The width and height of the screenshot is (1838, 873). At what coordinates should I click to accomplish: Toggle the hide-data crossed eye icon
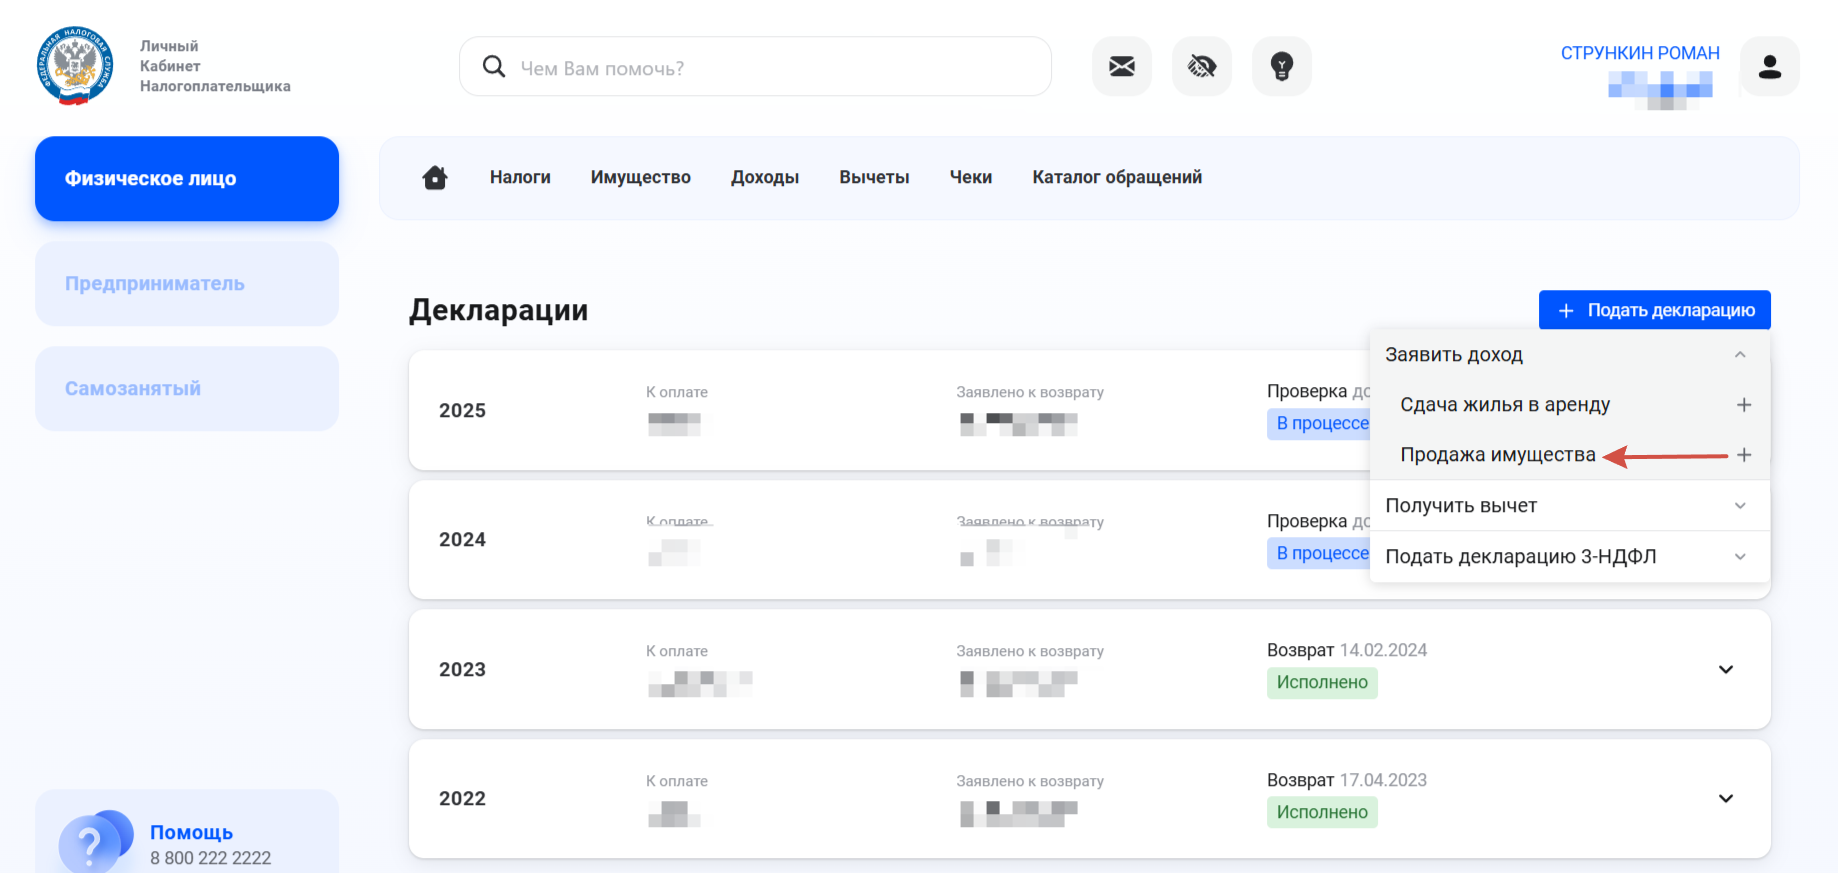coord(1202,67)
